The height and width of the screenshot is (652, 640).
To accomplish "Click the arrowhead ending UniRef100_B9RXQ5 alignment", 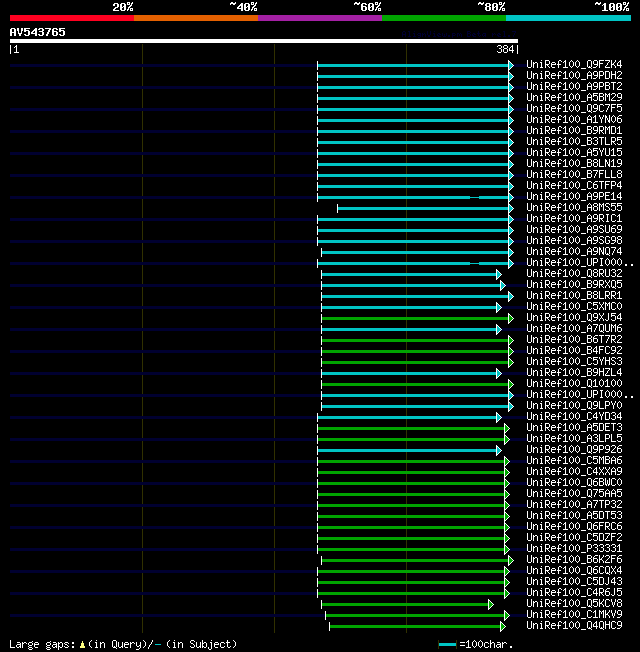I will (503, 286).
